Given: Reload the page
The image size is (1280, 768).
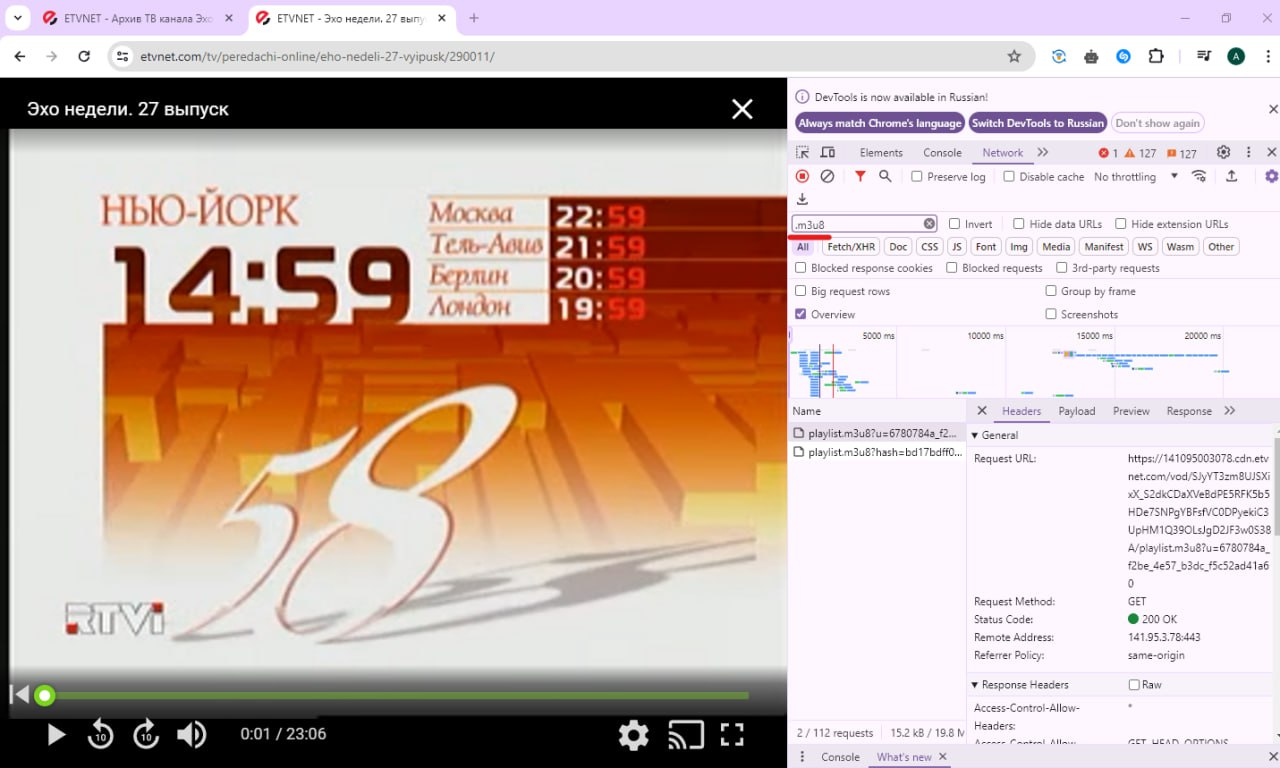Looking at the screenshot, I should click(x=84, y=56).
